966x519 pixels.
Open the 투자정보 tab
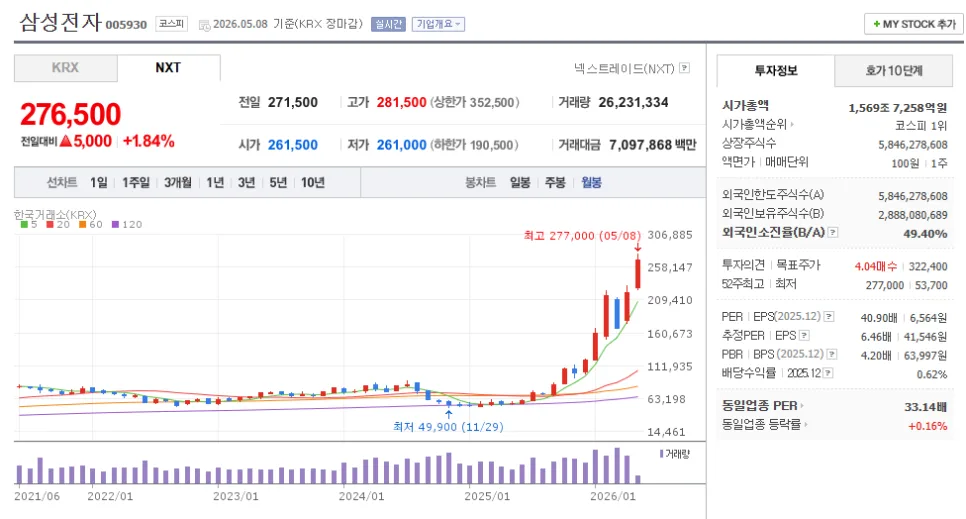click(776, 70)
